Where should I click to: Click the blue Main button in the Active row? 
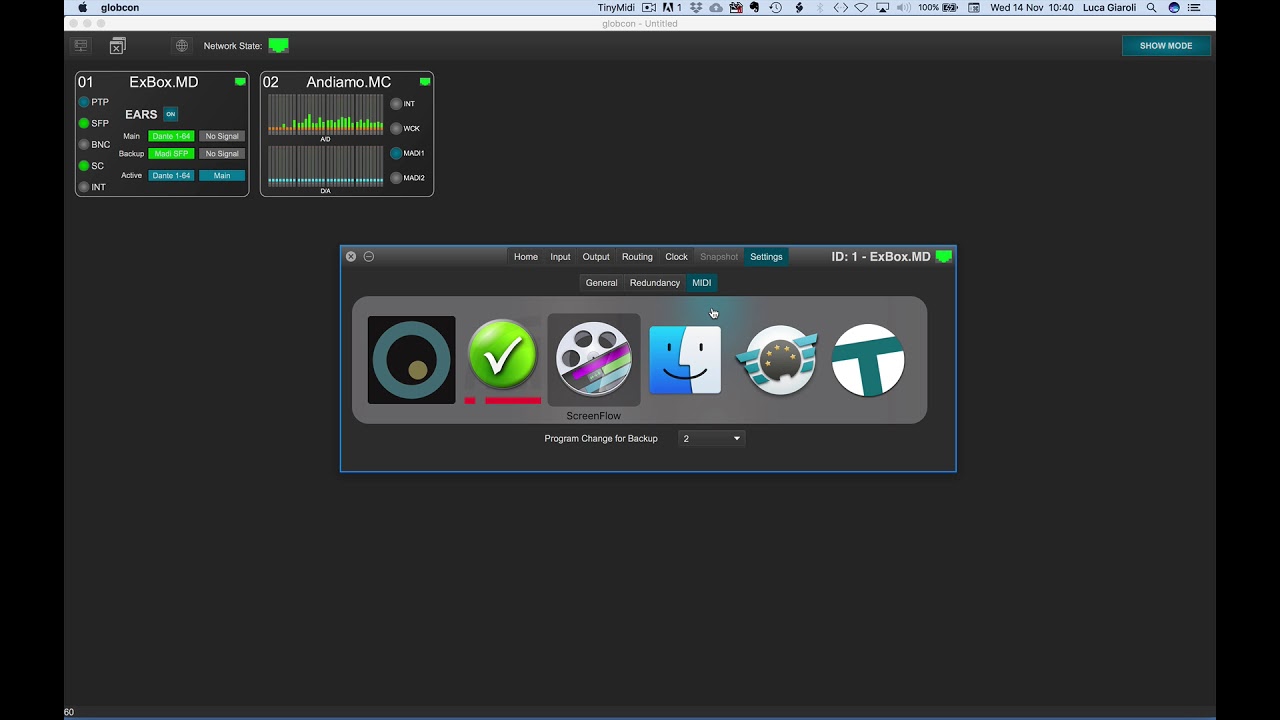[x=222, y=176]
